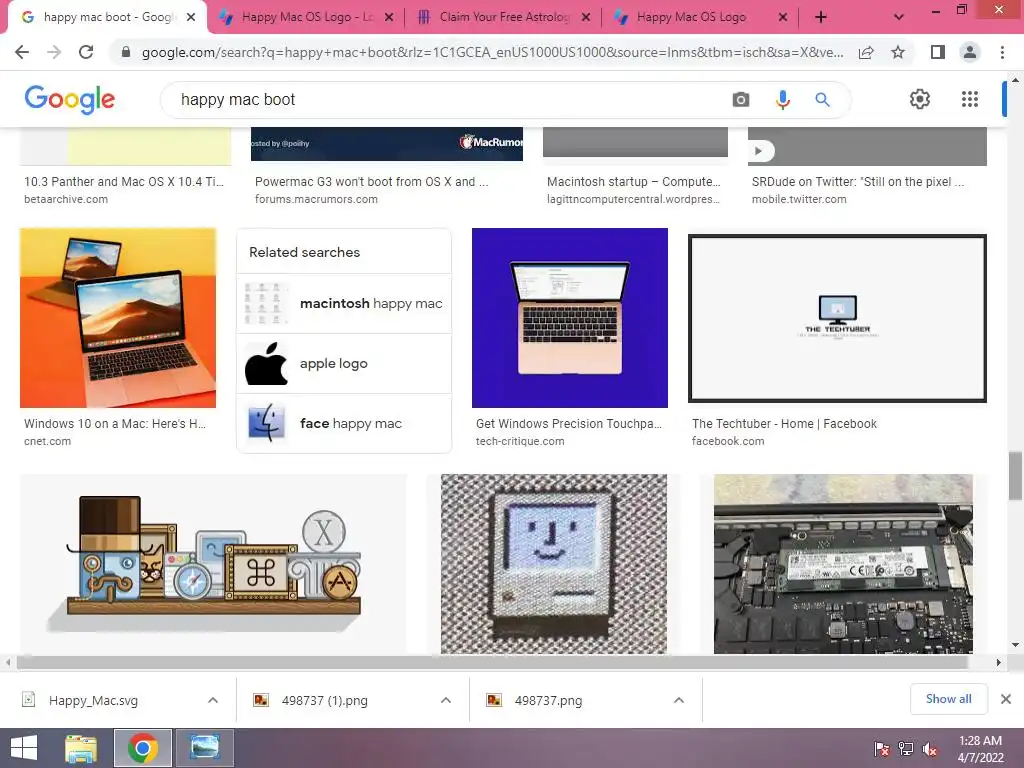Open the Windows Start menu
The width and height of the screenshot is (1024, 768).
tap(24, 748)
